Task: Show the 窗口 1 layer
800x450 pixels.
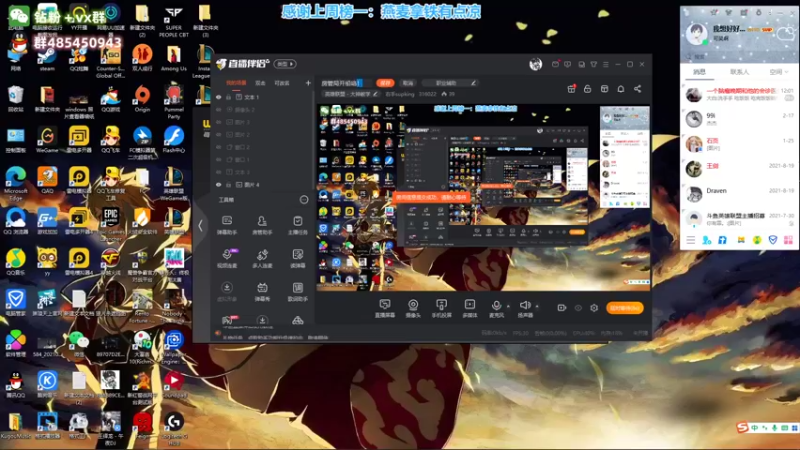Action: (x=219, y=160)
